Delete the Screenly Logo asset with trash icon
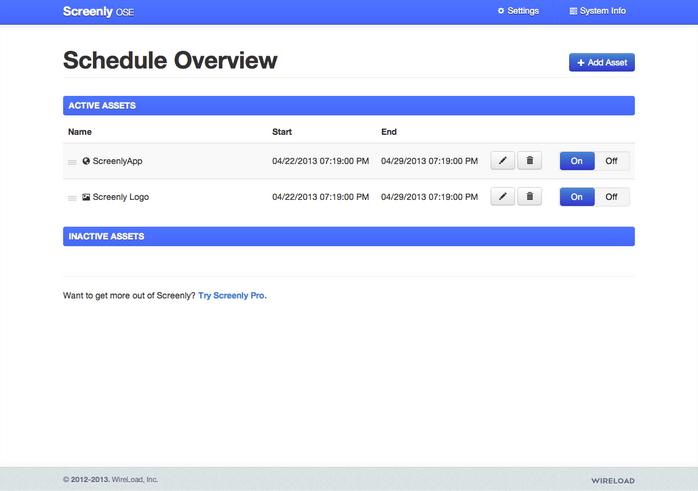The height and width of the screenshot is (491, 698). [x=529, y=196]
